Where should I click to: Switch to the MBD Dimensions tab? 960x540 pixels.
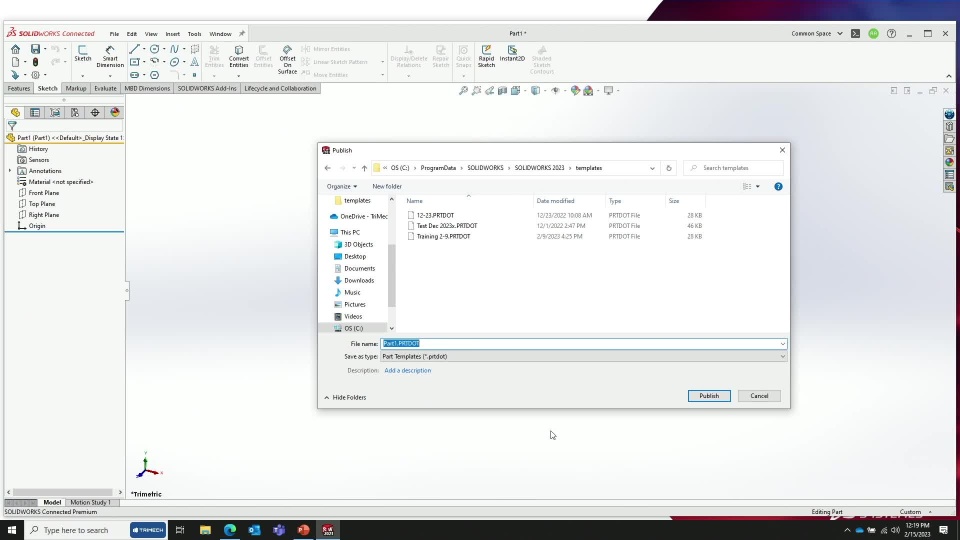[x=147, y=88]
